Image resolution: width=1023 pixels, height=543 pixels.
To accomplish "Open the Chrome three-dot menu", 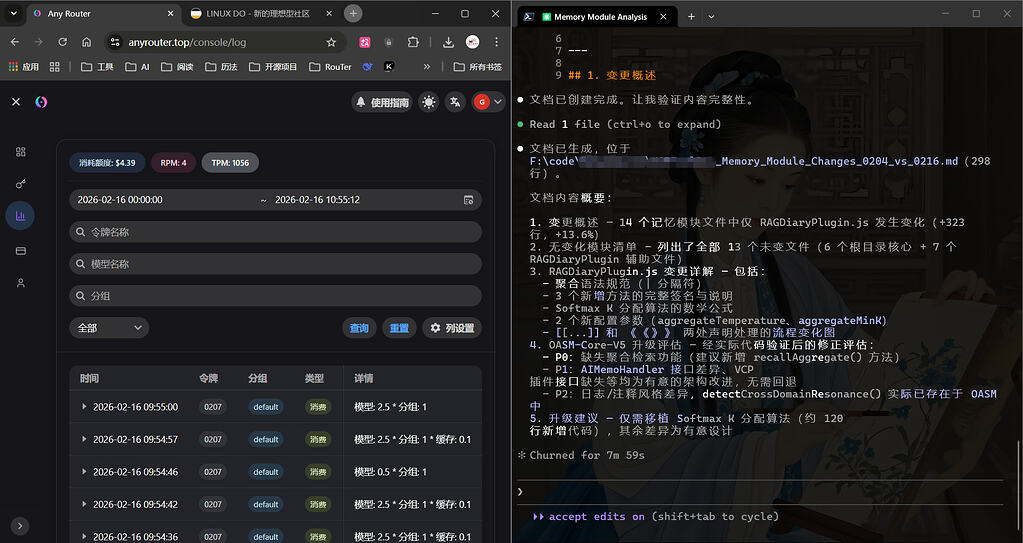I will [496, 42].
